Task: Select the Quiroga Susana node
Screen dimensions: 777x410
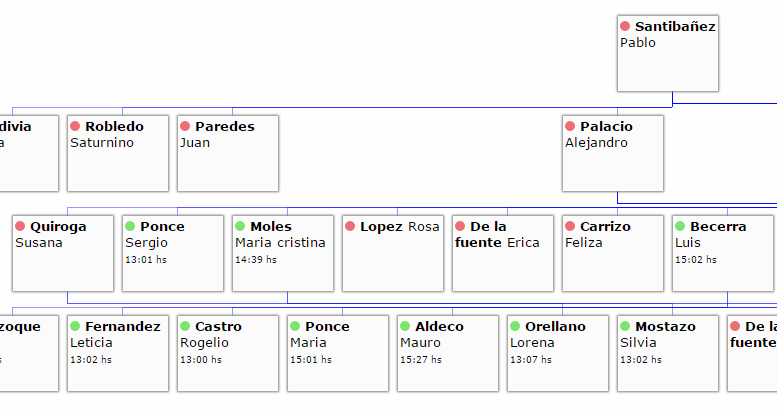Action: click(63, 253)
